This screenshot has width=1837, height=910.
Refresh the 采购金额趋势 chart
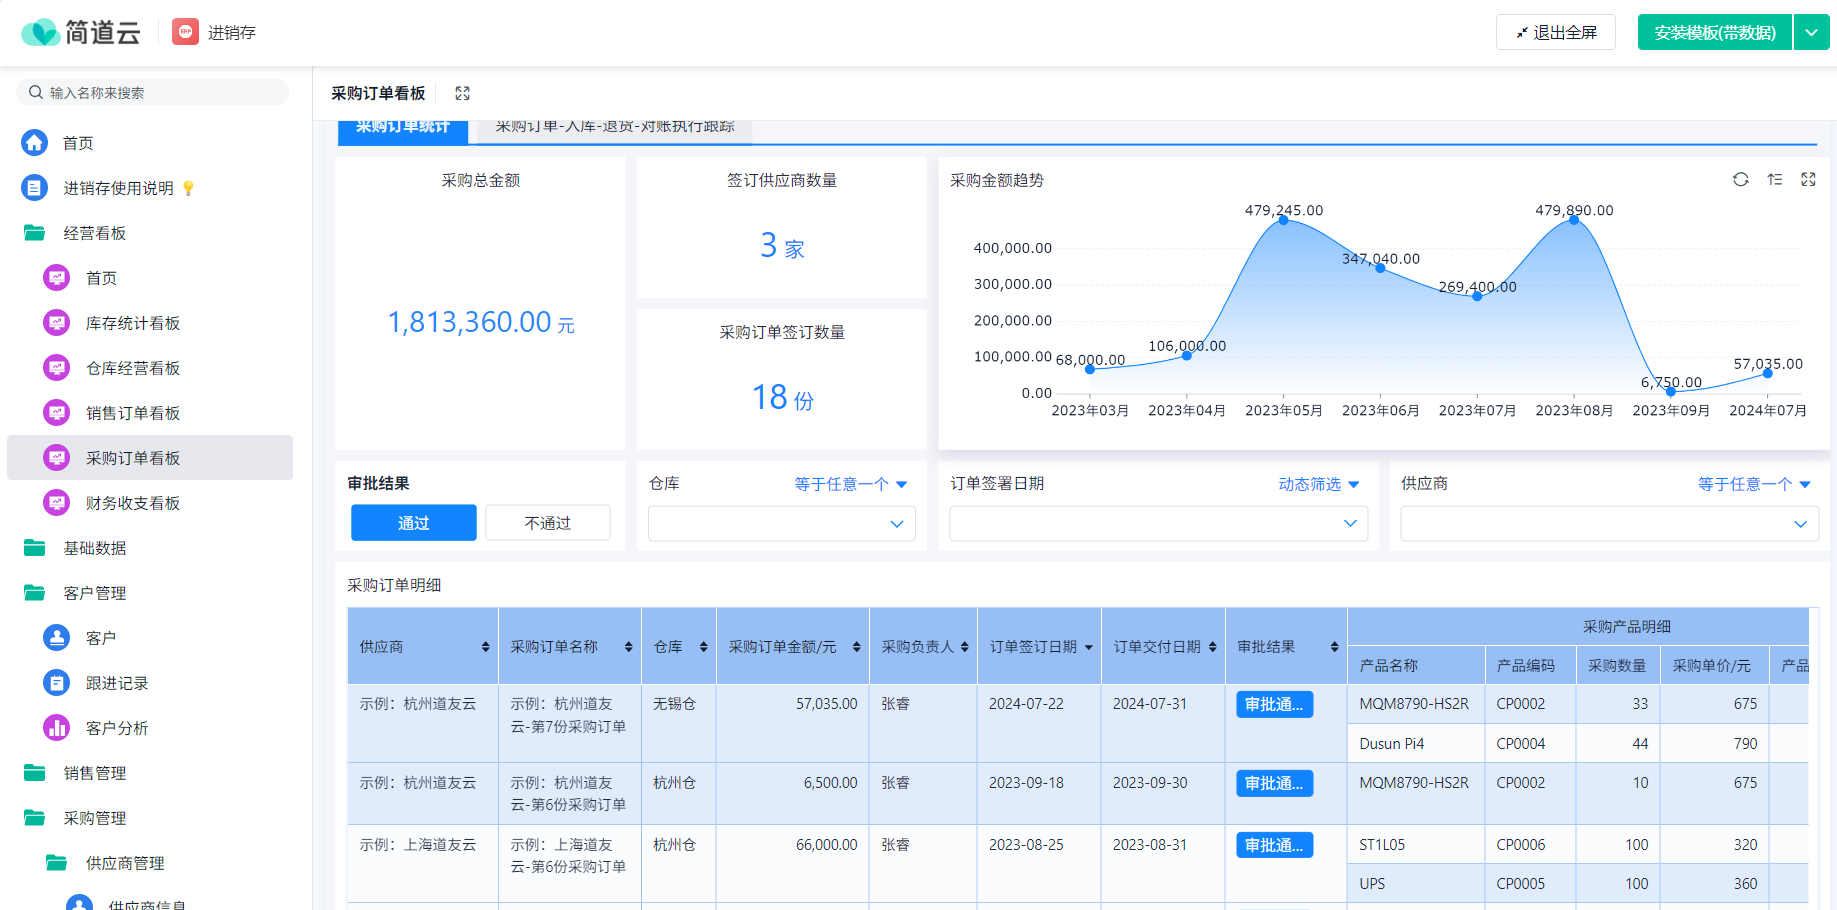[x=1741, y=180]
